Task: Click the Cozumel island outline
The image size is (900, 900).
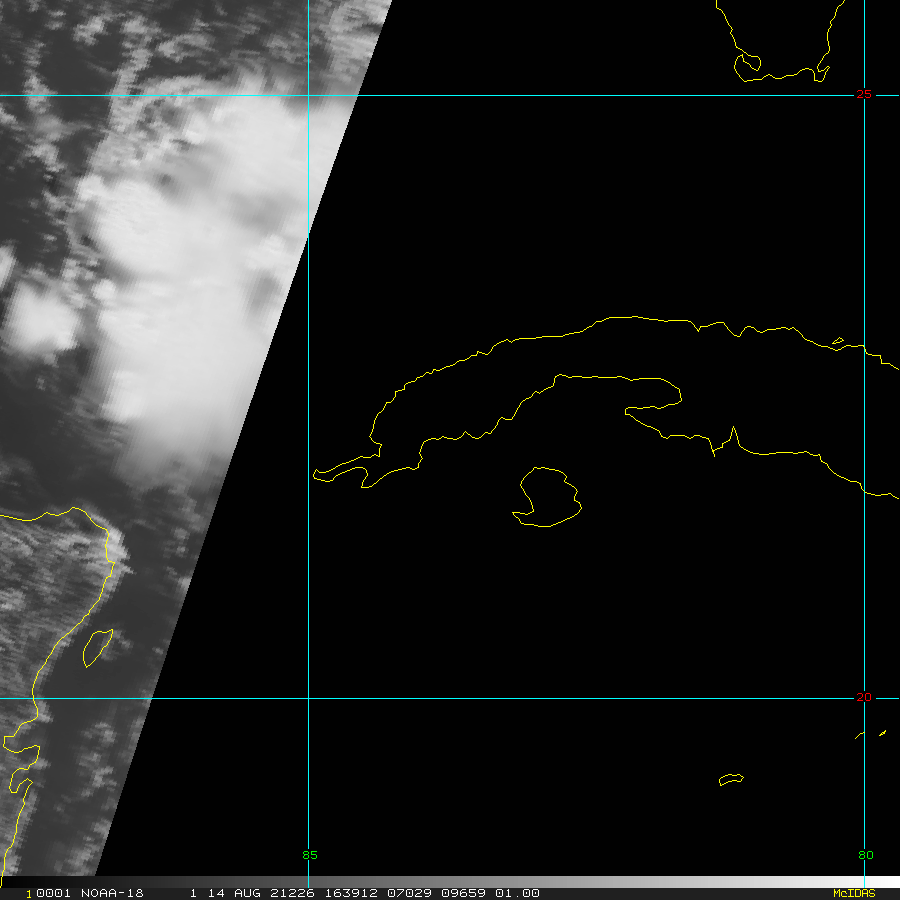Action: coord(98,647)
